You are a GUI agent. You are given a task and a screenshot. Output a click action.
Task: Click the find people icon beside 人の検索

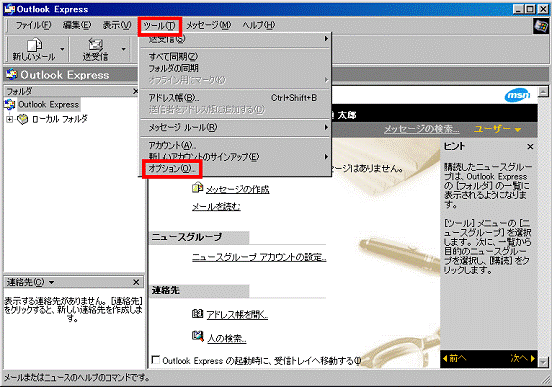click(197, 336)
